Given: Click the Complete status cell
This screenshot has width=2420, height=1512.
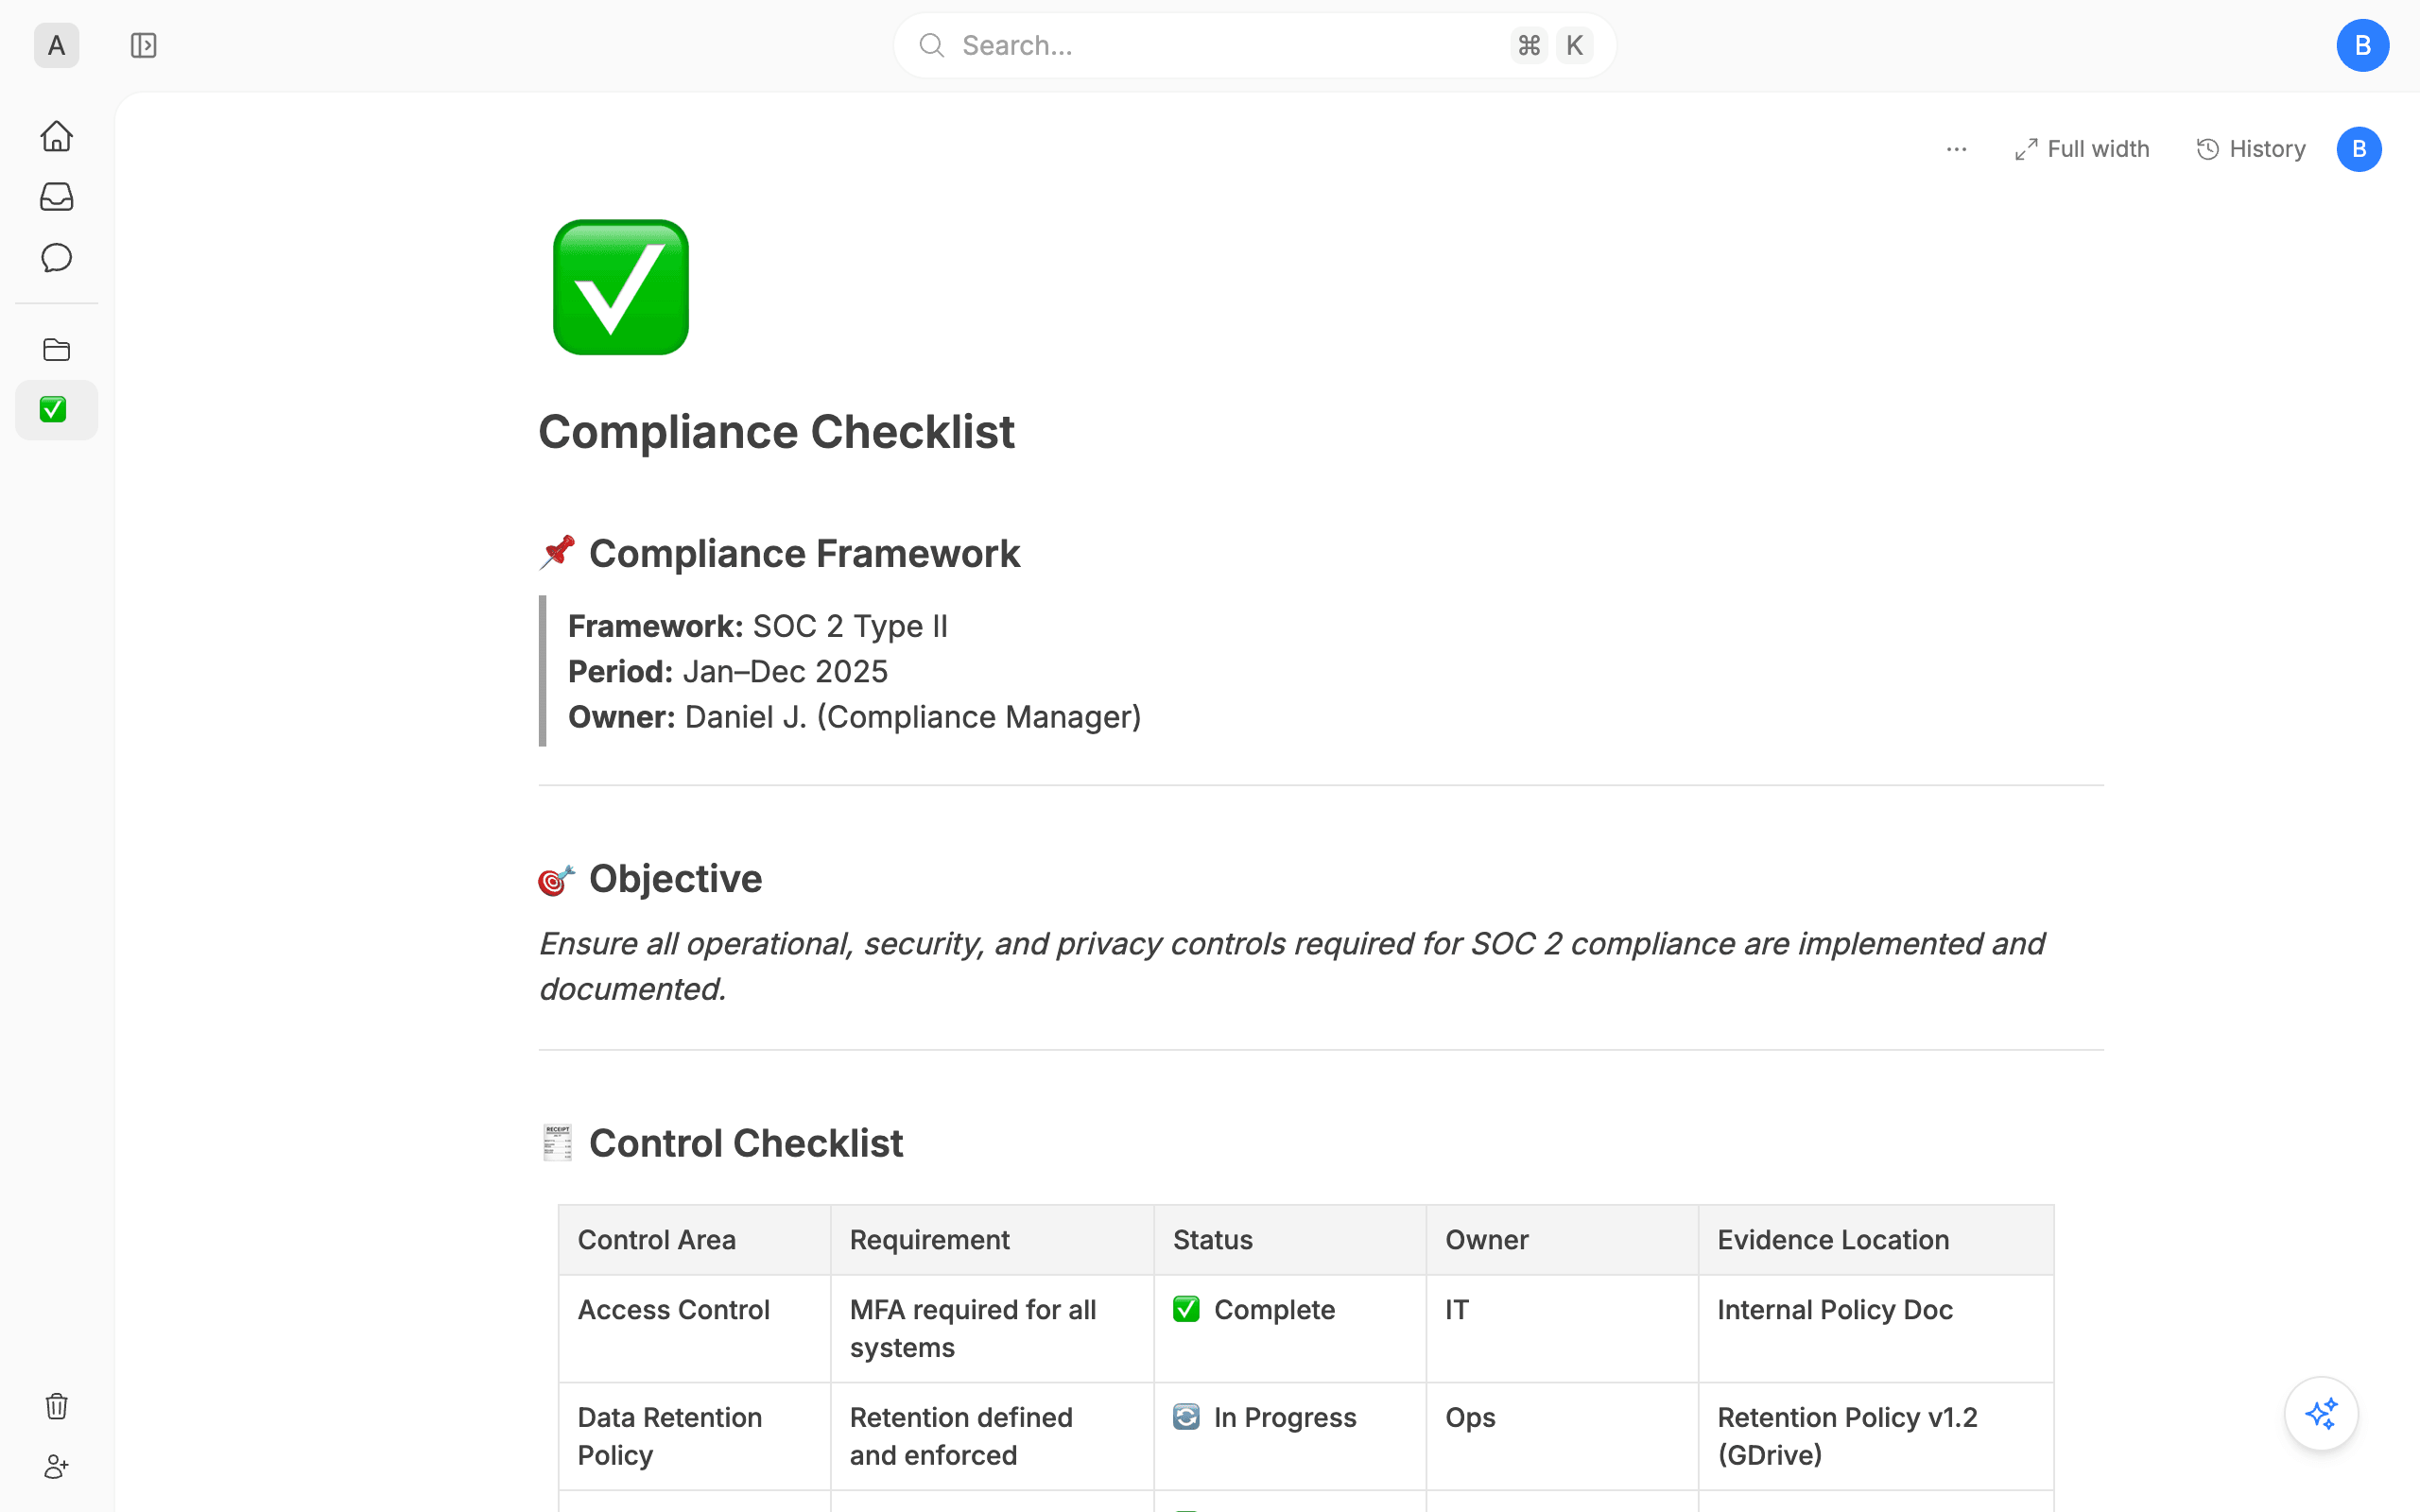Looking at the screenshot, I should (1290, 1329).
